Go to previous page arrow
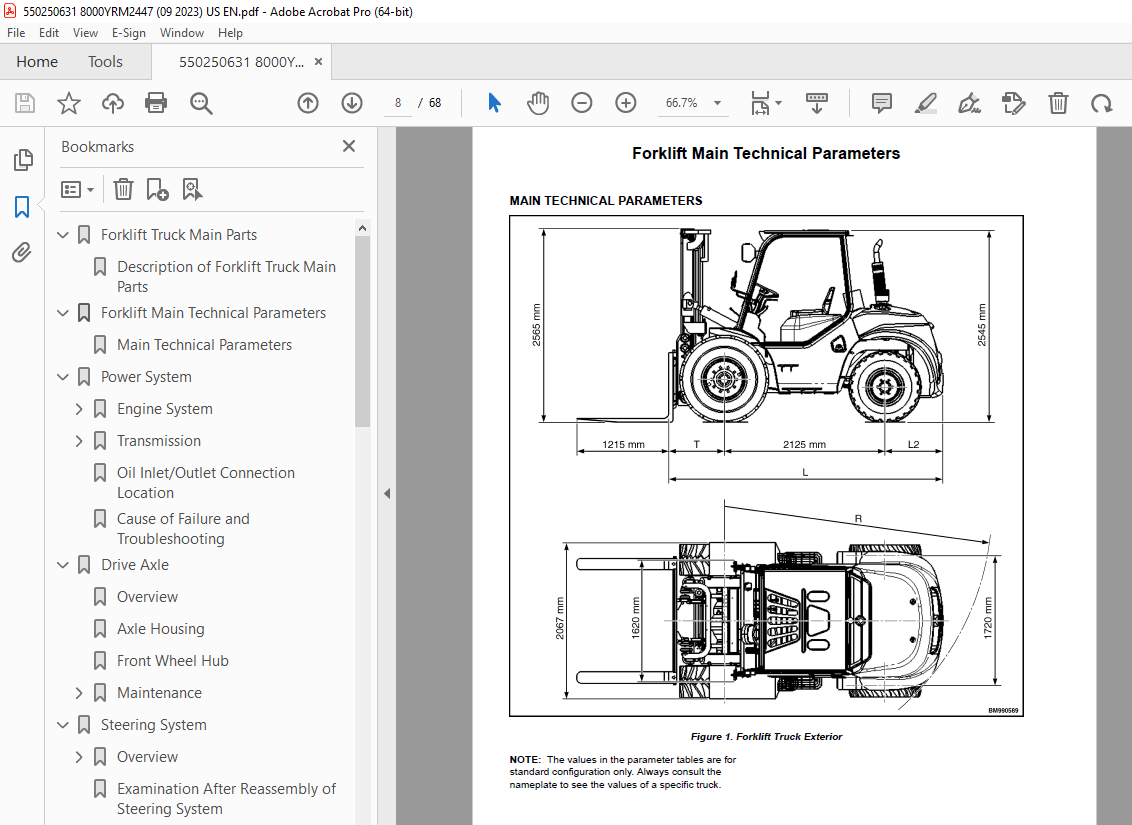 [x=308, y=103]
